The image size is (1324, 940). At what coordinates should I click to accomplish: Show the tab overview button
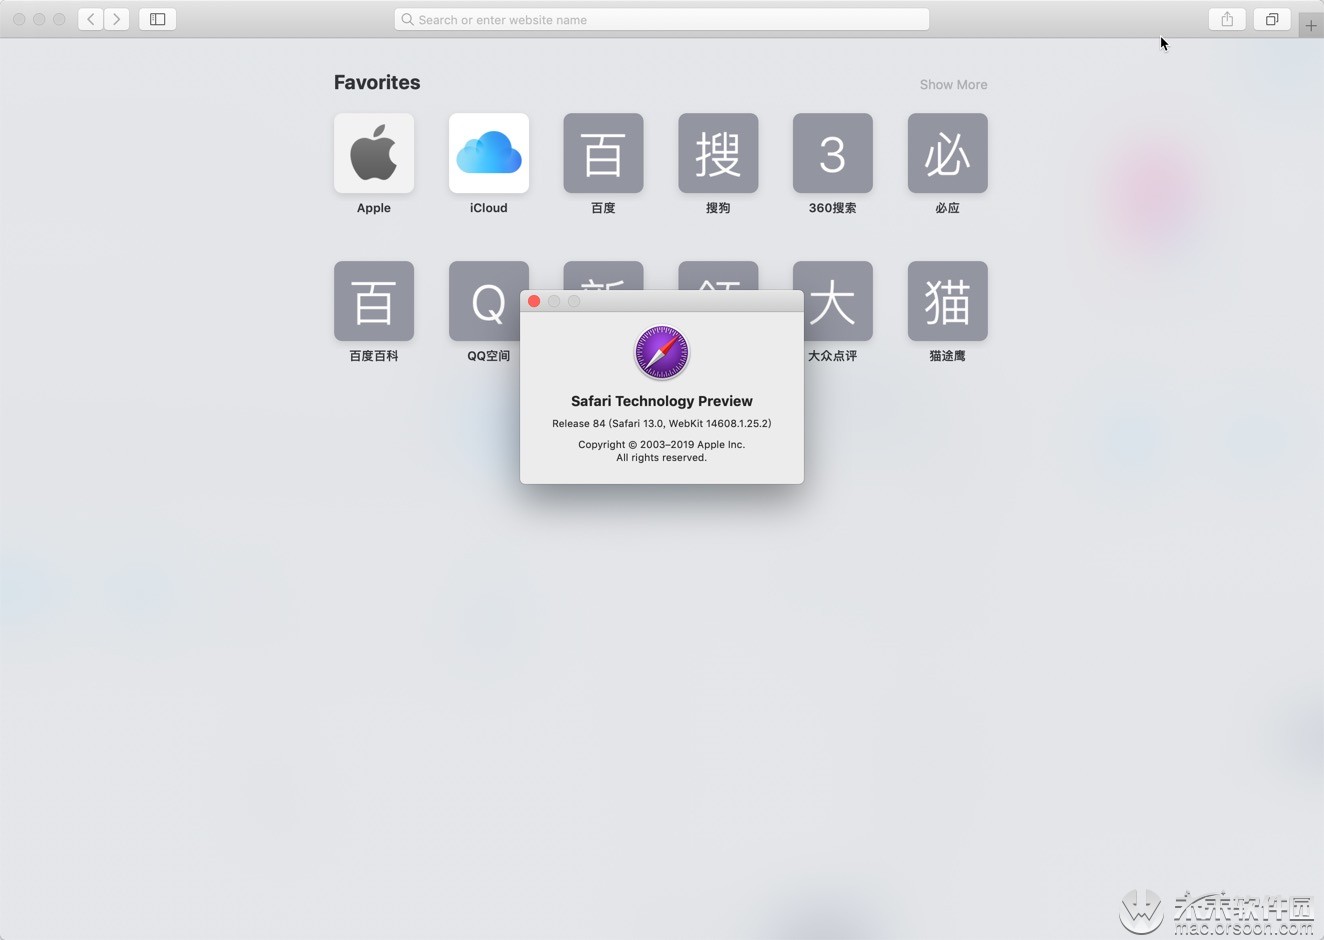coord(1272,19)
